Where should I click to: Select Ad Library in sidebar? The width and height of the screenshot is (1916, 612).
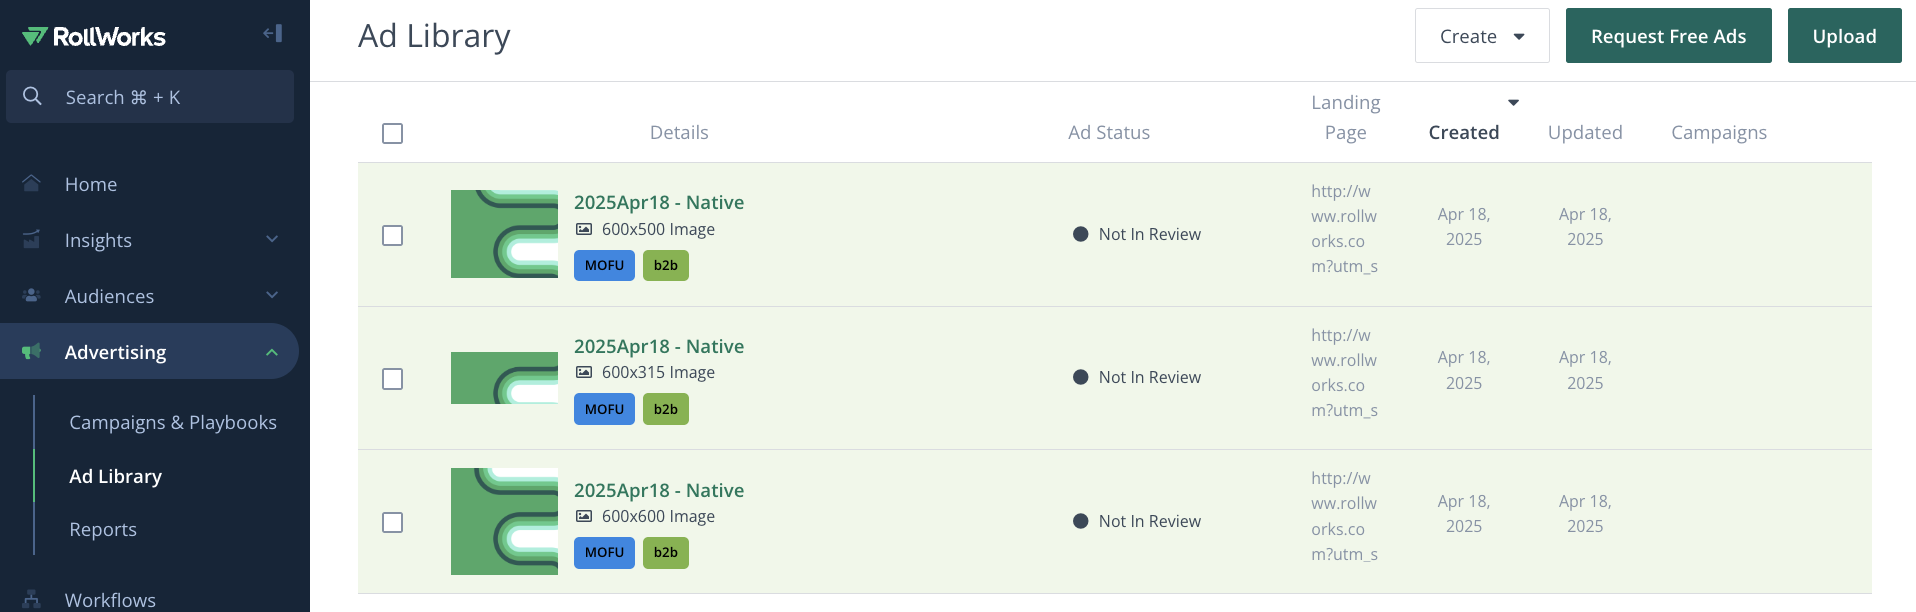[115, 476]
